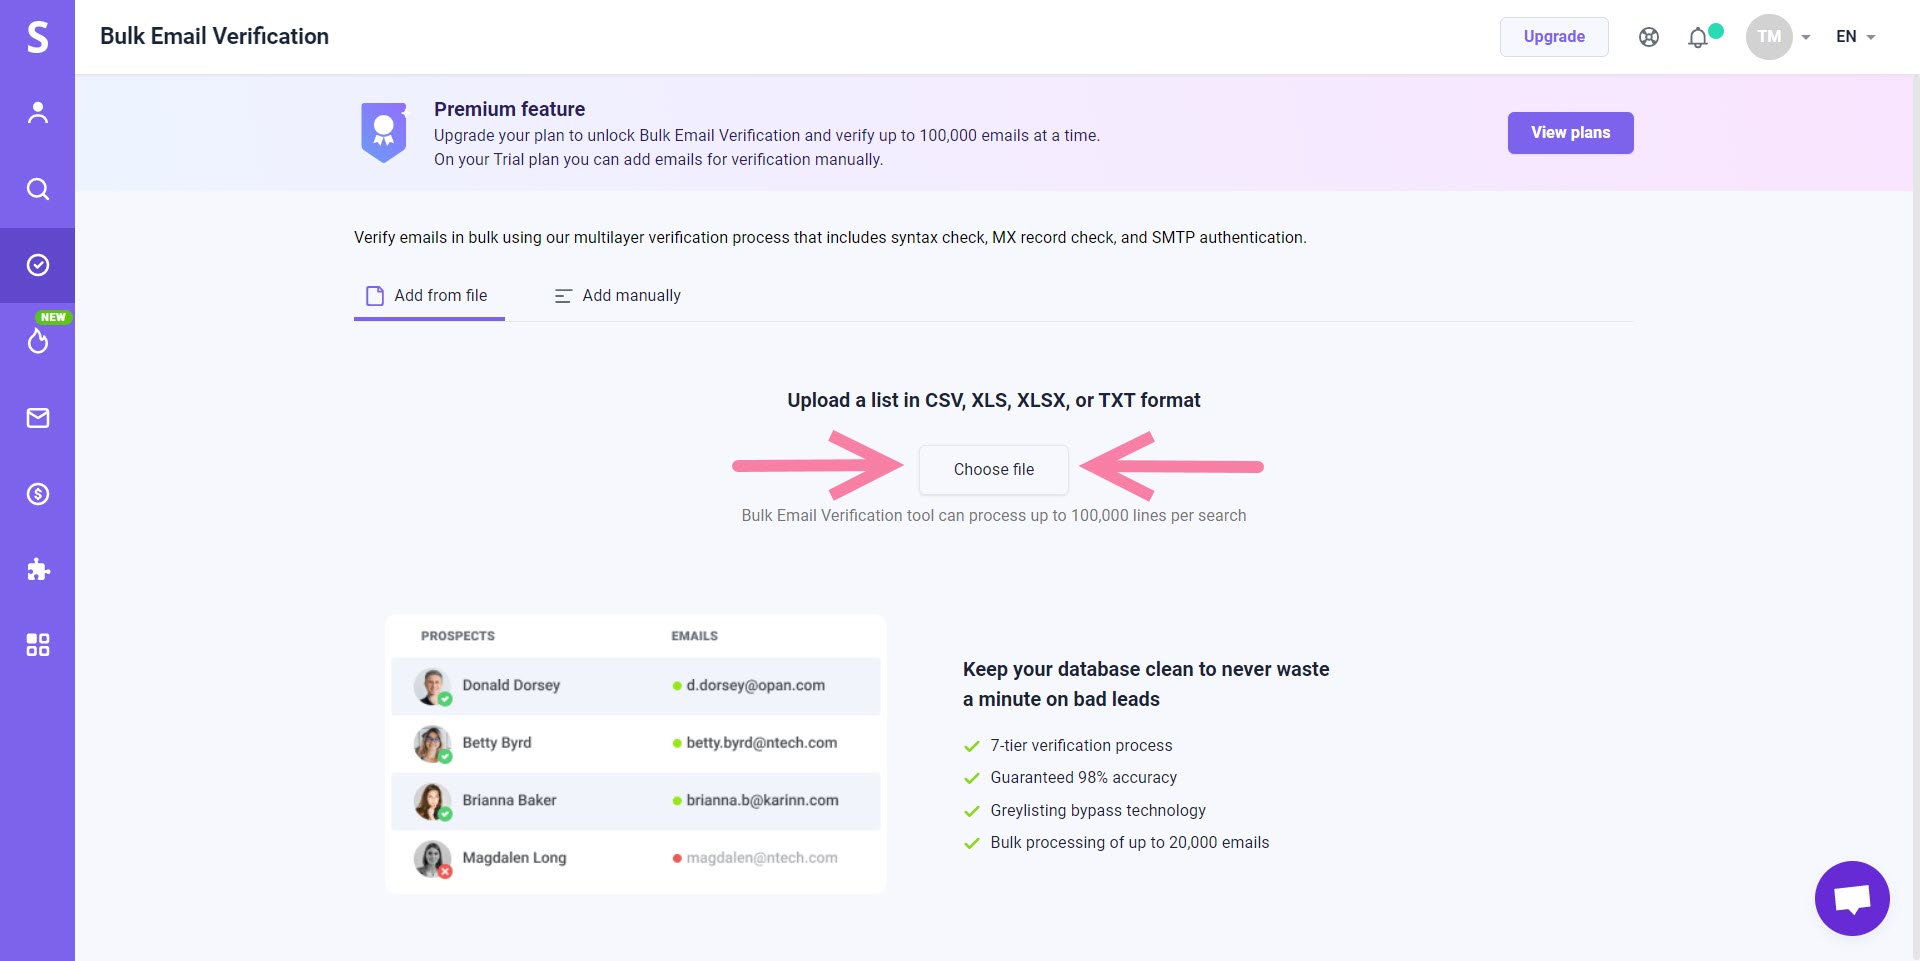Image resolution: width=1920 pixels, height=961 pixels.
Task: Click the Bulk Email Verification page title
Action: (214, 36)
